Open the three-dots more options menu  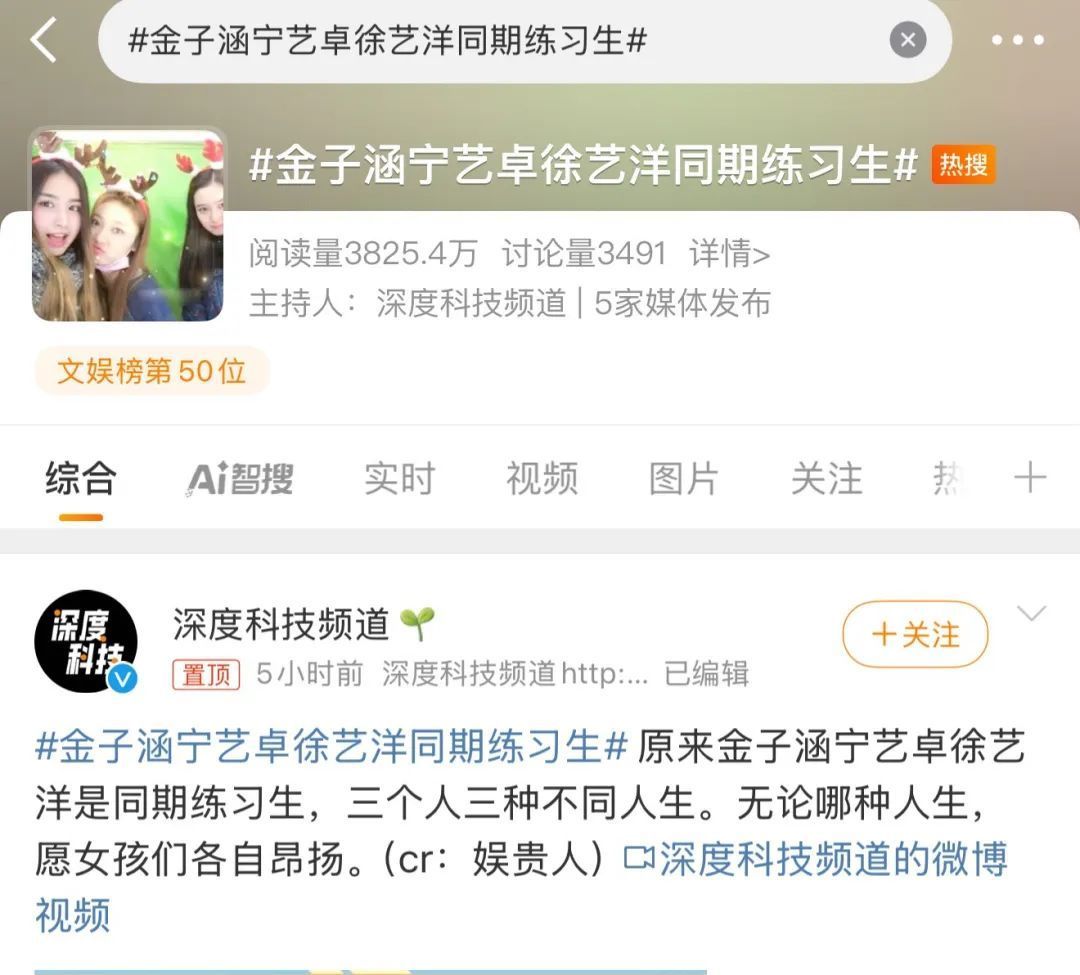pos(1017,41)
